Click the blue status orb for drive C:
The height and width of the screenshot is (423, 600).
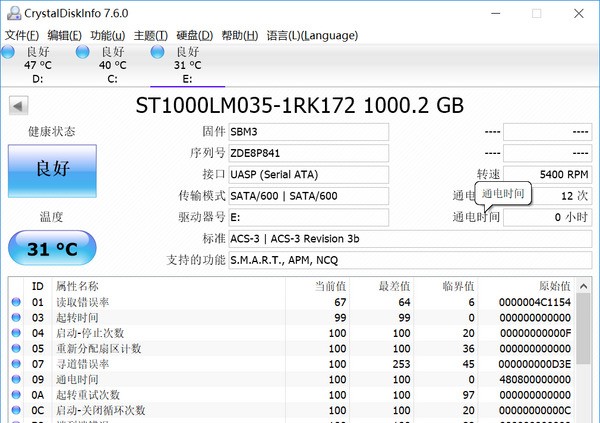coord(83,52)
